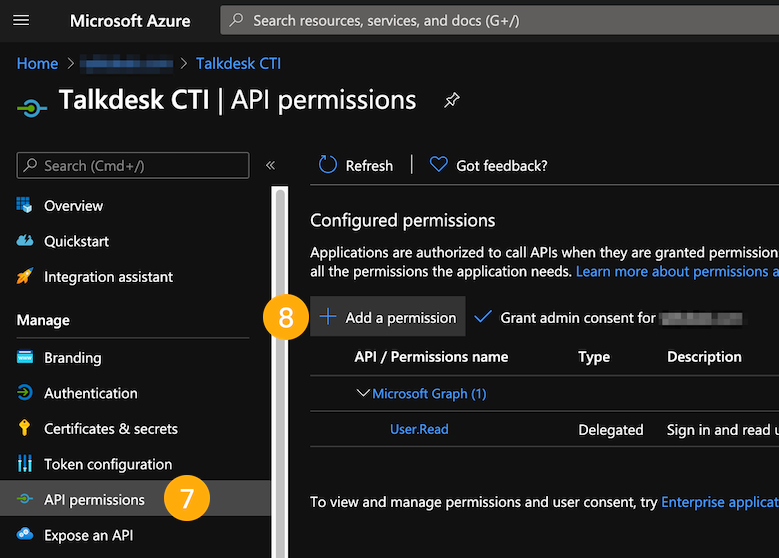Open Expose an API page
The height and width of the screenshot is (558, 779).
tap(88, 536)
